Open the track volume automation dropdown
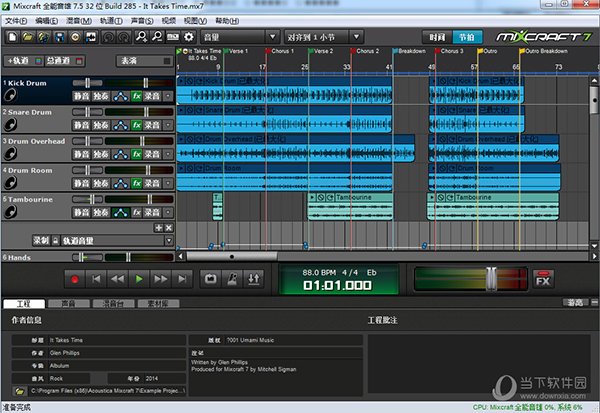The image size is (600, 413). [169, 241]
